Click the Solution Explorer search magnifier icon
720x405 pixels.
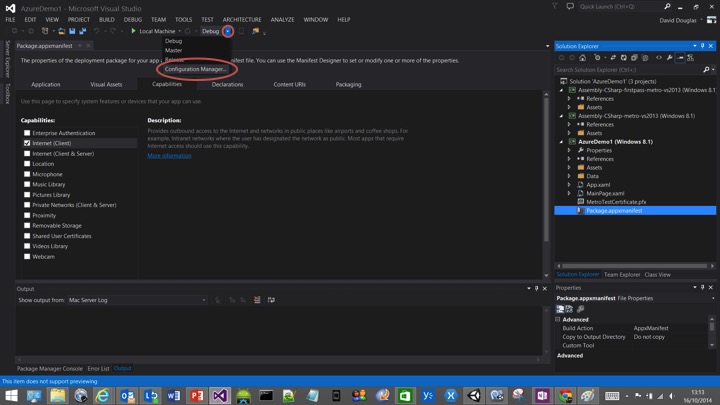(x=706, y=69)
